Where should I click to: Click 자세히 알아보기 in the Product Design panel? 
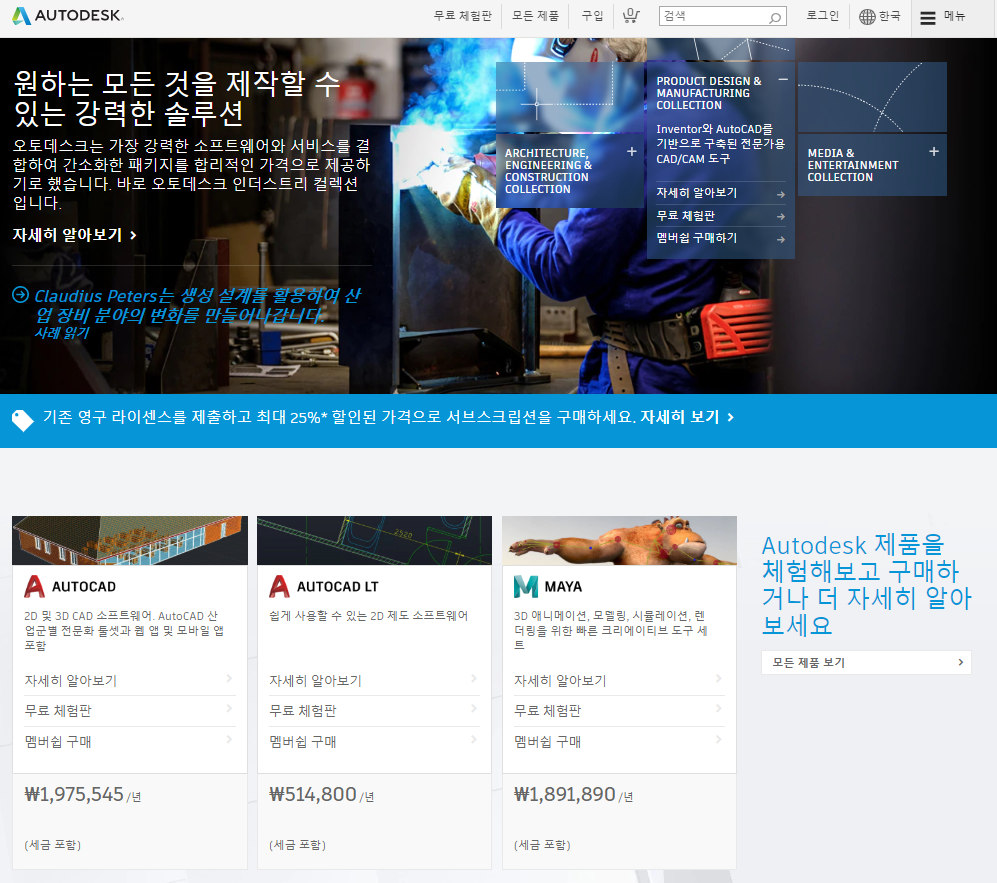(x=697, y=193)
